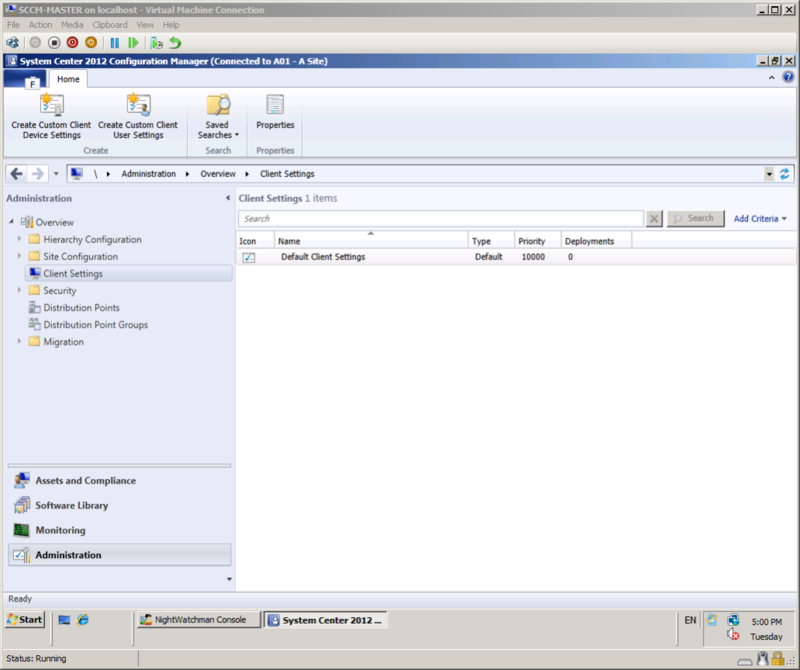Pause the virtual machine from toolbar
This screenshot has height=670, width=800.
coord(115,43)
